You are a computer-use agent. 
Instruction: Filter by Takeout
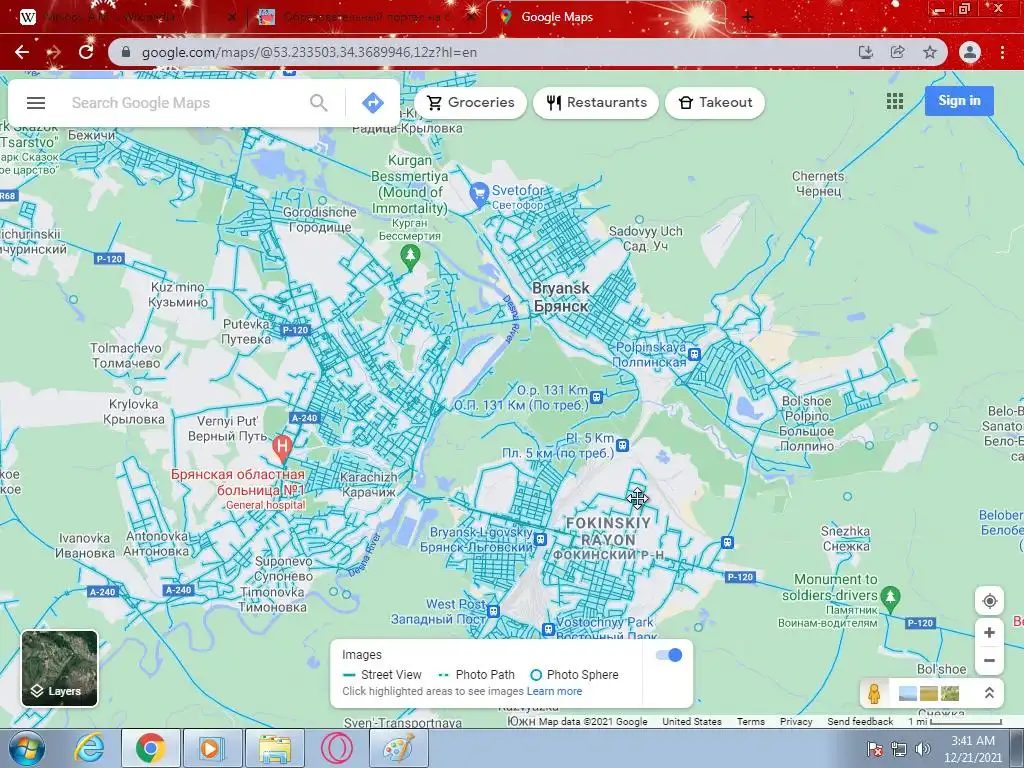pos(714,103)
